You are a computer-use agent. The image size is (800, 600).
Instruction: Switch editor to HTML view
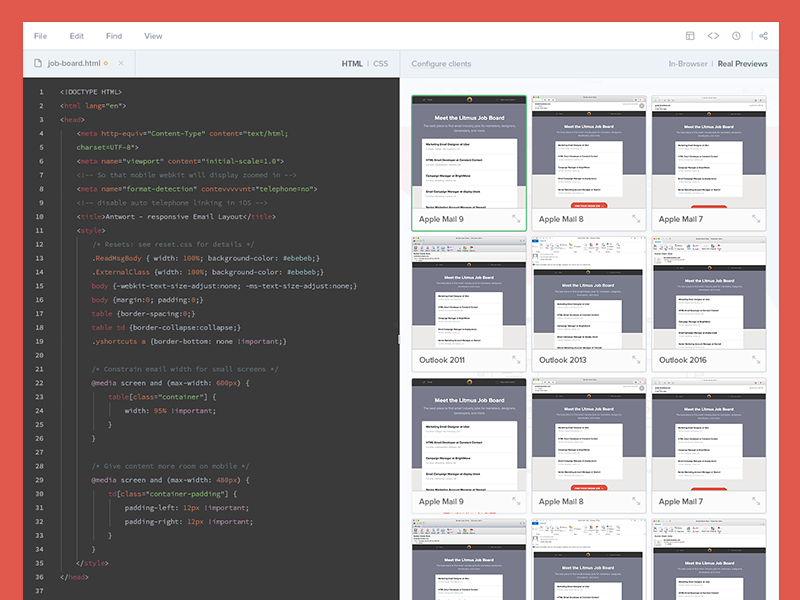click(x=352, y=64)
